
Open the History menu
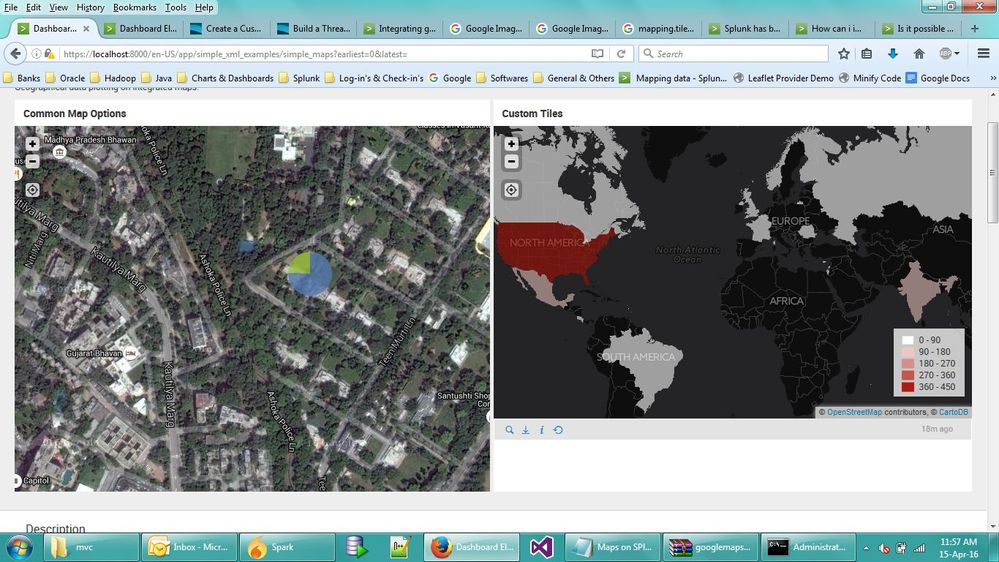90,7
